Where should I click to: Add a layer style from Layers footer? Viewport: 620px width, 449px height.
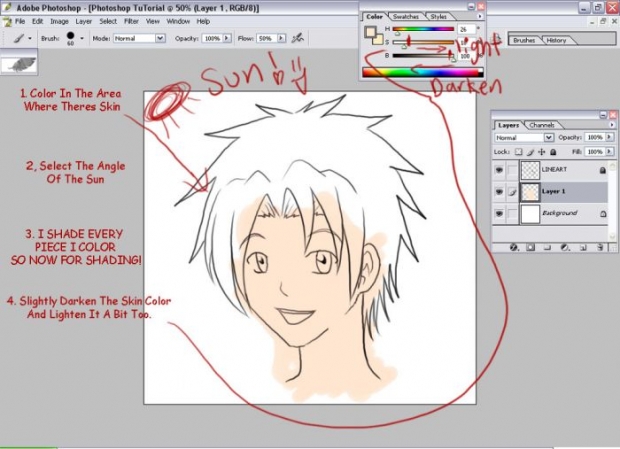514,247
